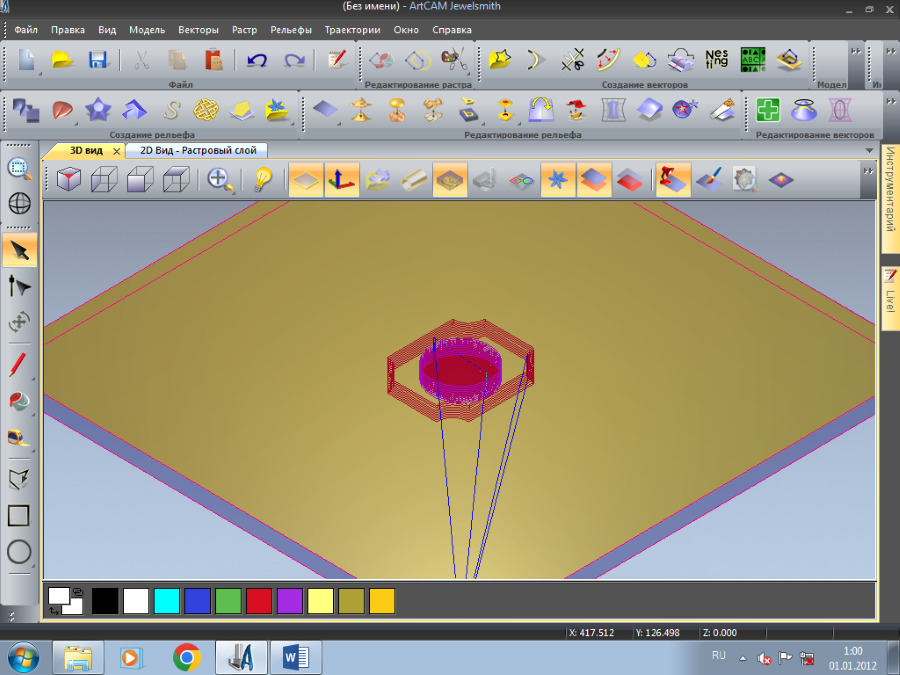Select the red pencil drawing tool
900x675 pixels.
pos(19,364)
